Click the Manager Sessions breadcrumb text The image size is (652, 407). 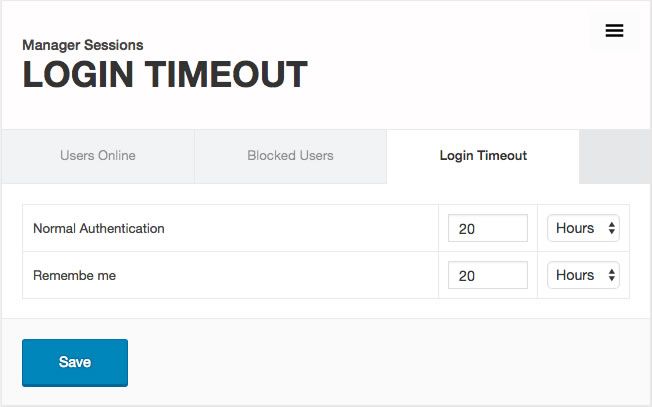[83, 45]
